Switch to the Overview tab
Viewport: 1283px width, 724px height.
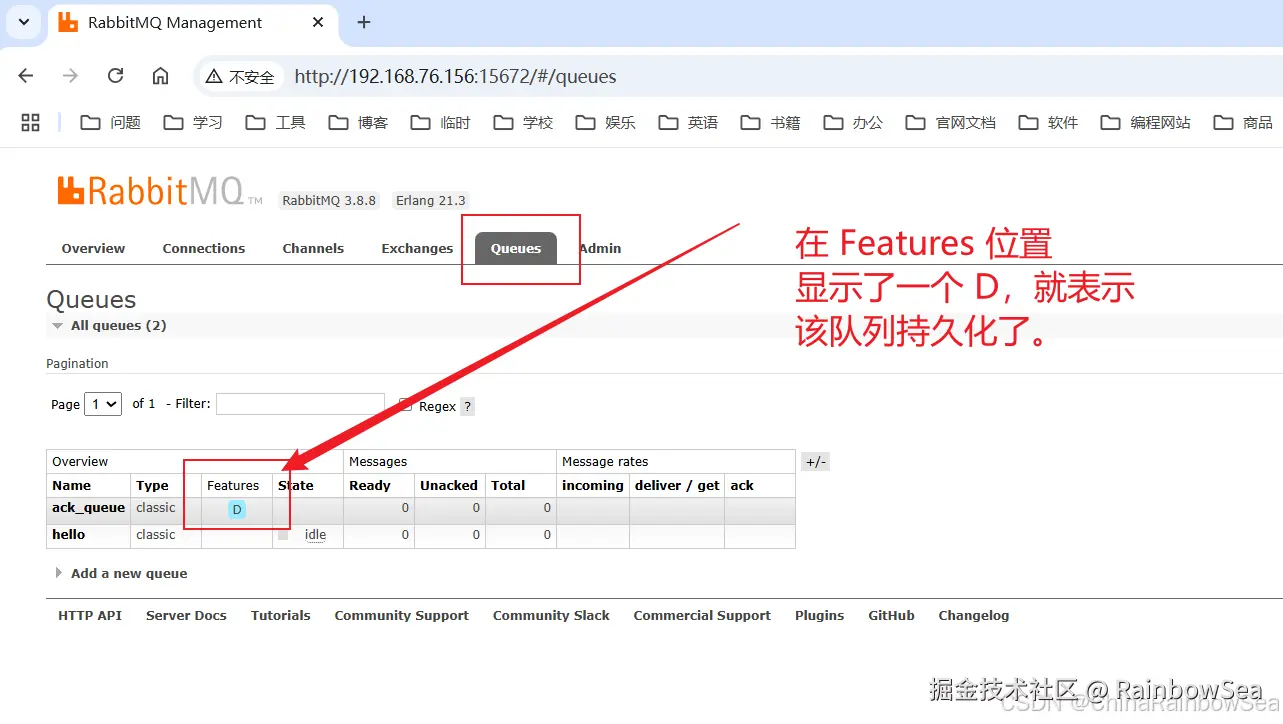click(93, 248)
